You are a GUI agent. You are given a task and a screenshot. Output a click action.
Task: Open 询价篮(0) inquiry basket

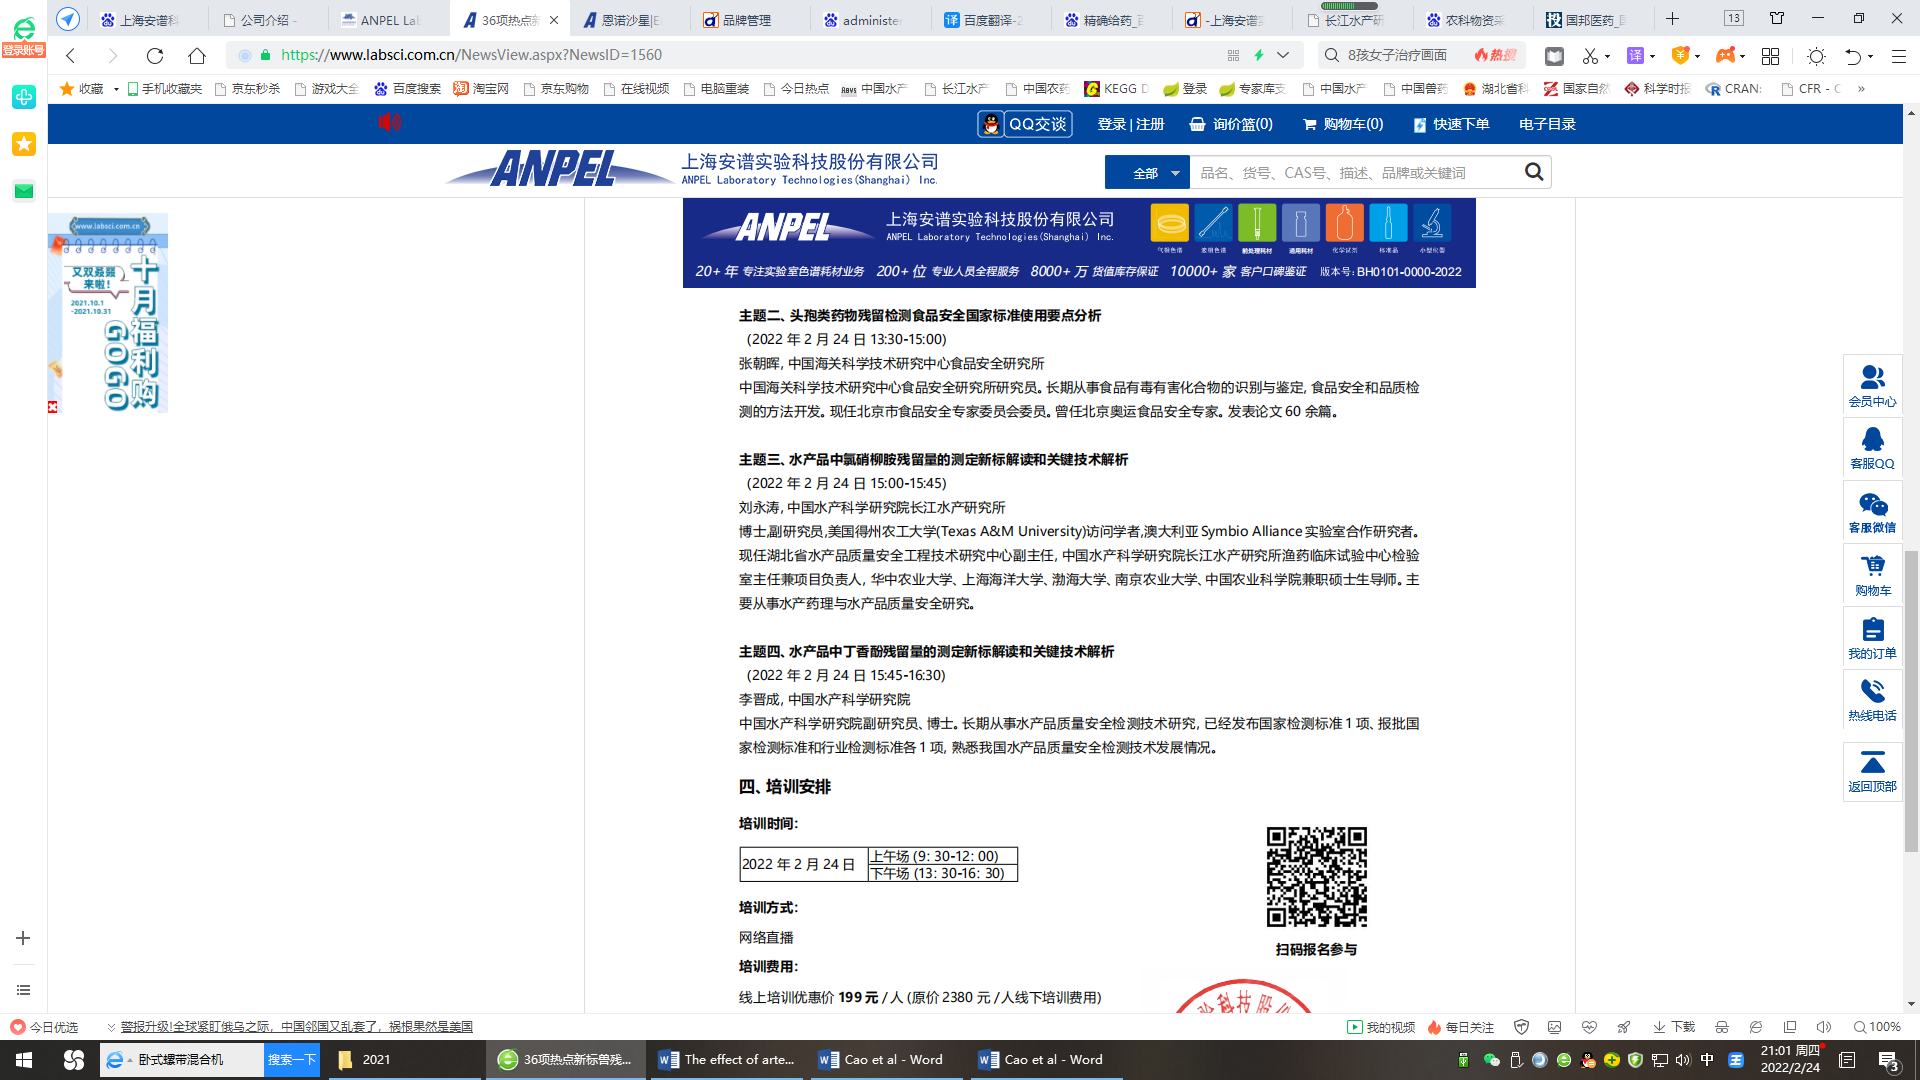[x=1231, y=124]
